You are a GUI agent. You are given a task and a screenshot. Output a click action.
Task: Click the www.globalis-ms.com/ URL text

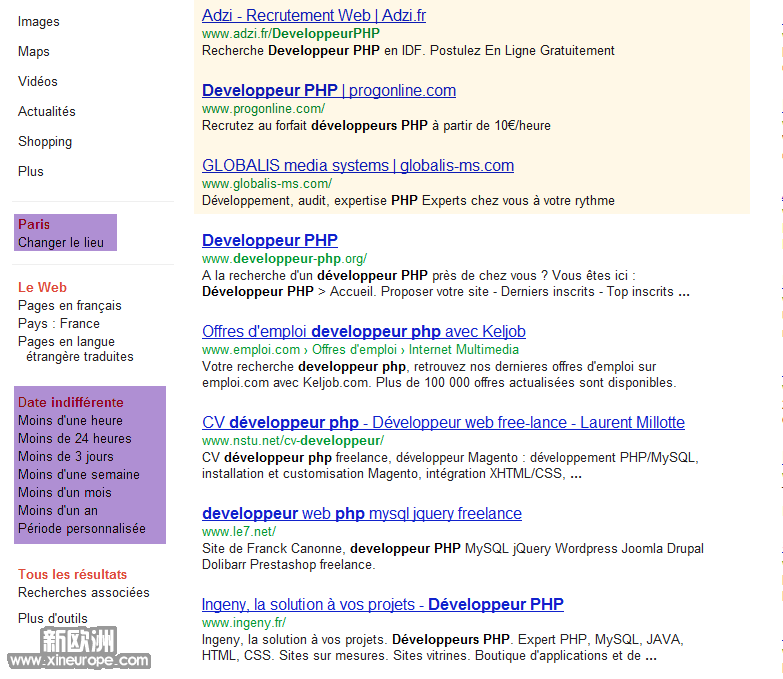click(x=267, y=184)
